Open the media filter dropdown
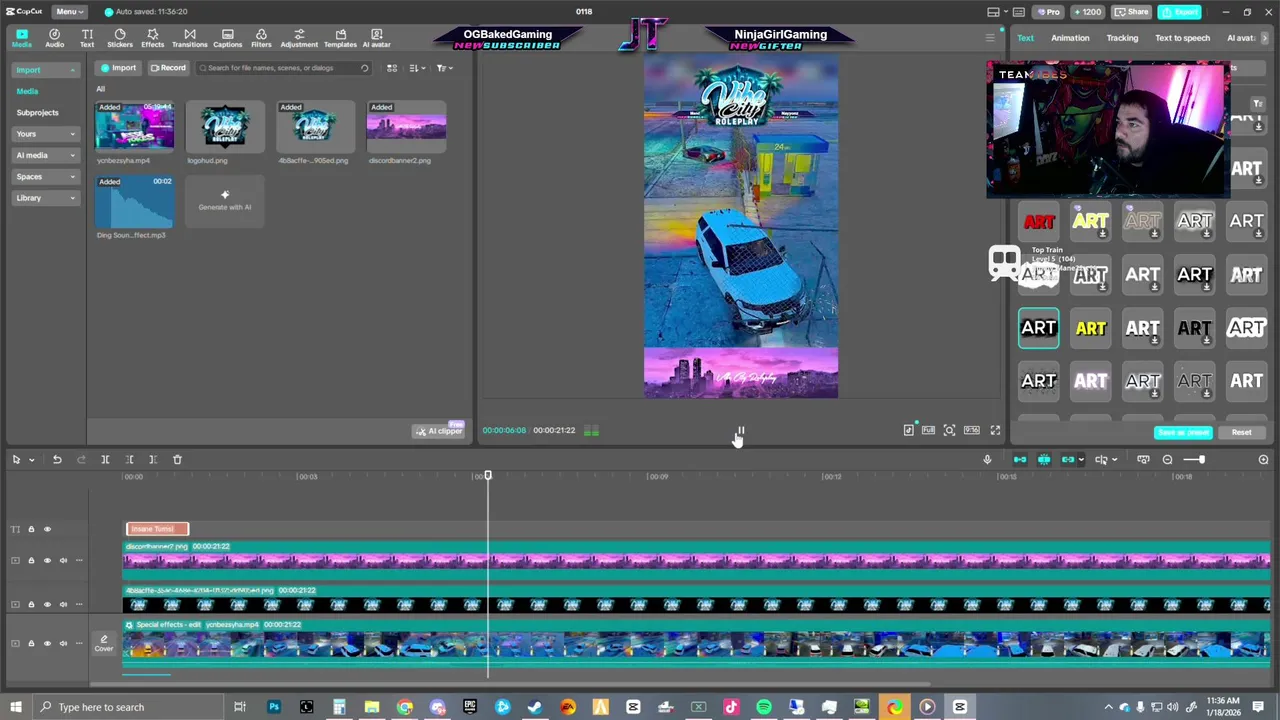This screenshot has width=1280, height=720. click(x=445, y=68)
